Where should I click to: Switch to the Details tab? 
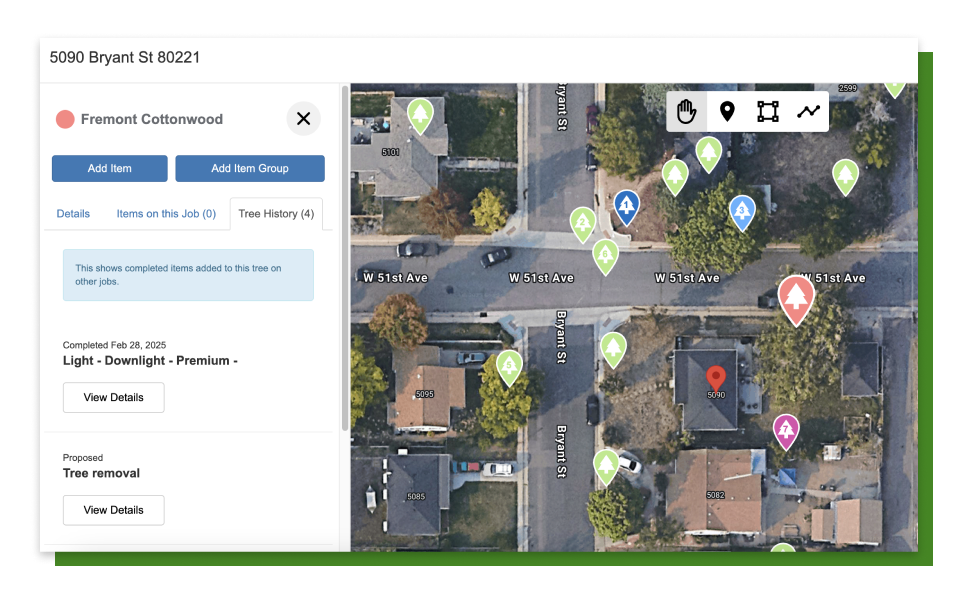click(x=73, y=213)
